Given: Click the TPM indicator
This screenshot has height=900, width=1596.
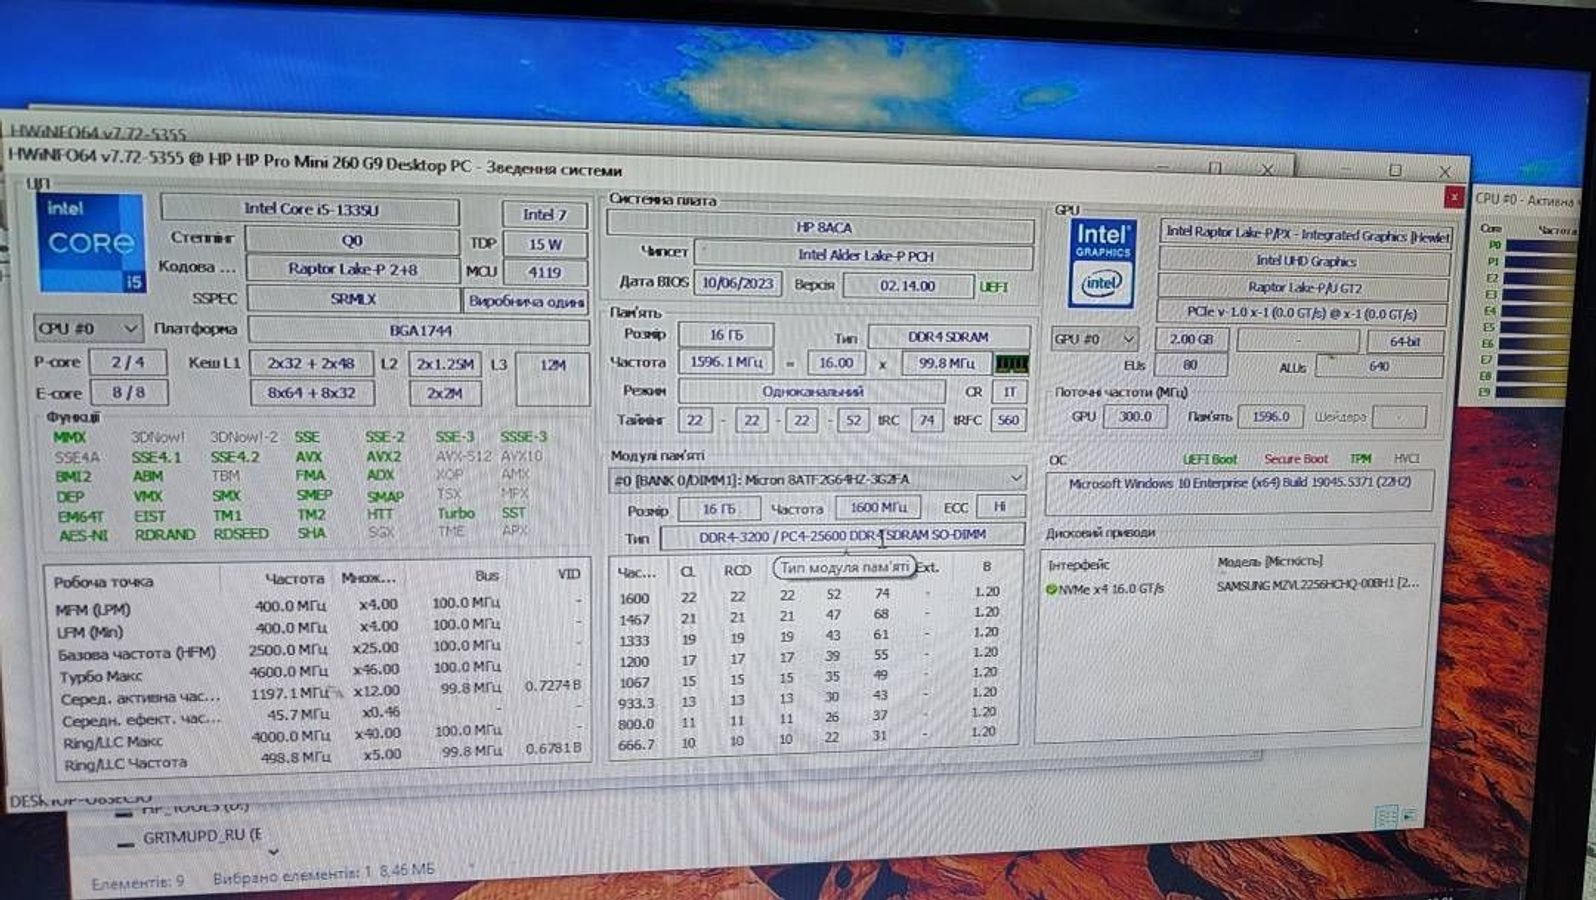Looking at the screenshot, I should [1360, 458].
